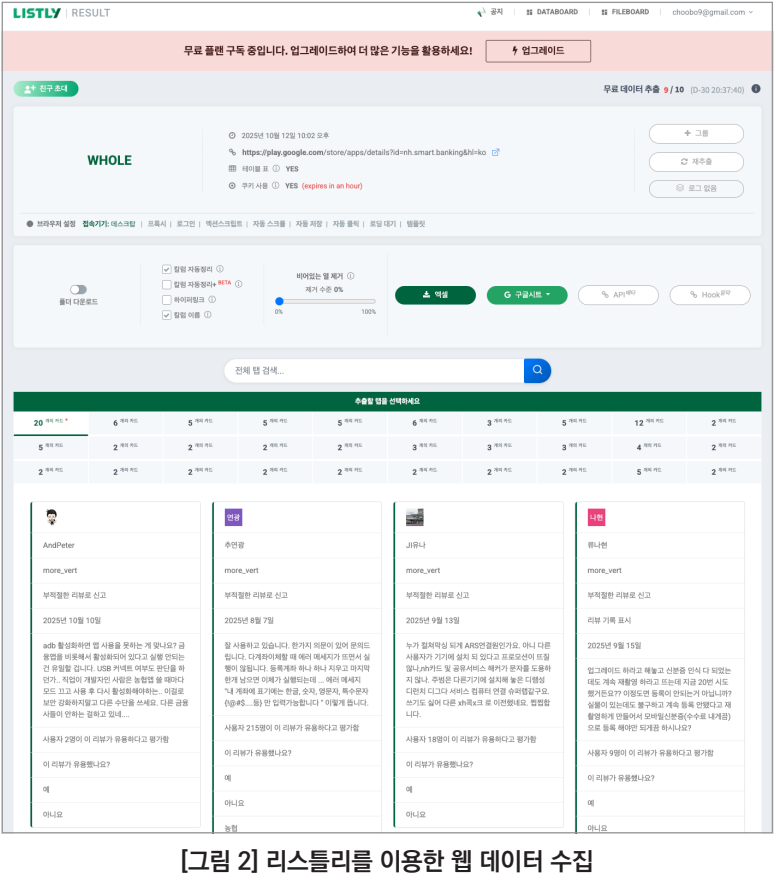Enable the 칼럼 자동정리+ BETA checkbox
776x881 pixels.
tap(166, 284)
